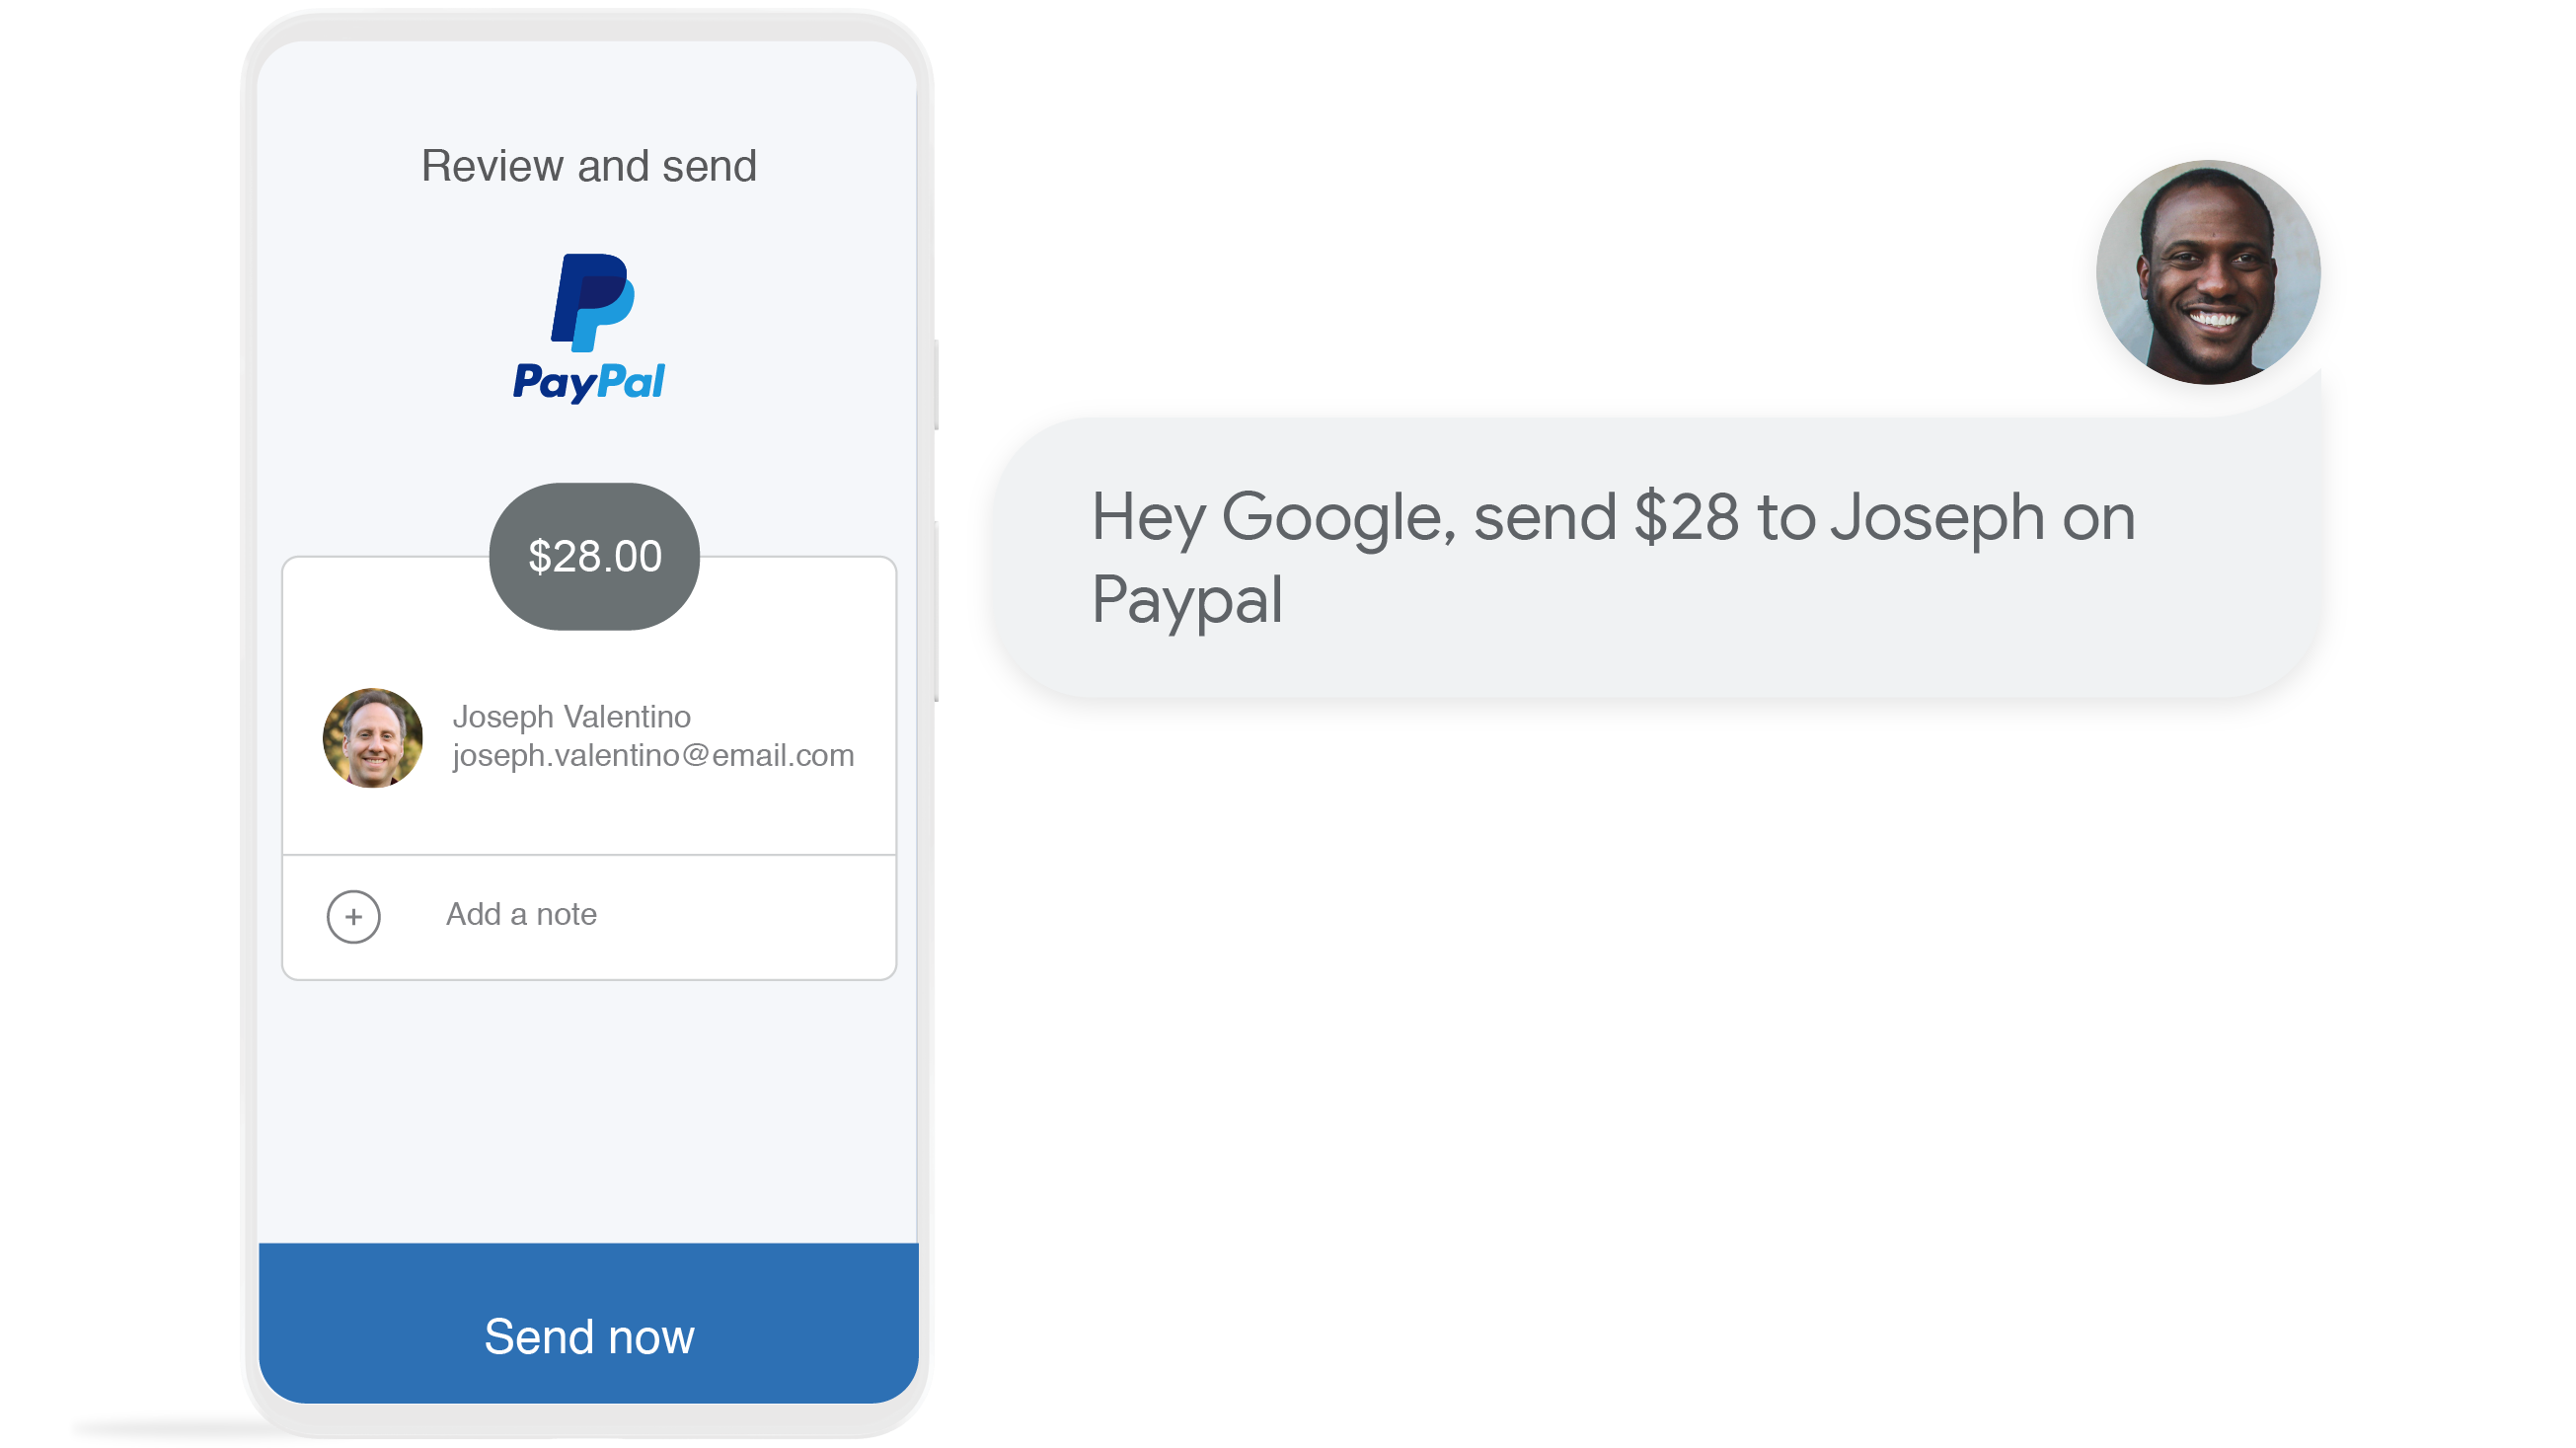The image size is (2576, 1448).
Task: Tap the $28.00 amount pill
Action: [594, 556]
